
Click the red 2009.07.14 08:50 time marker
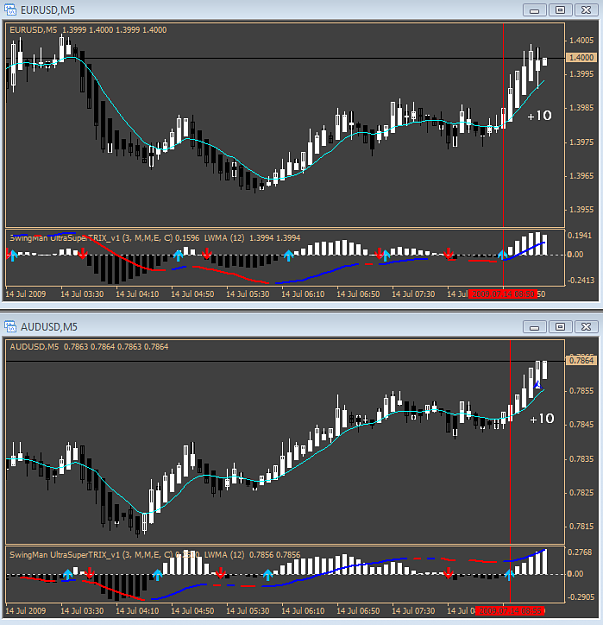click(503, 294)
